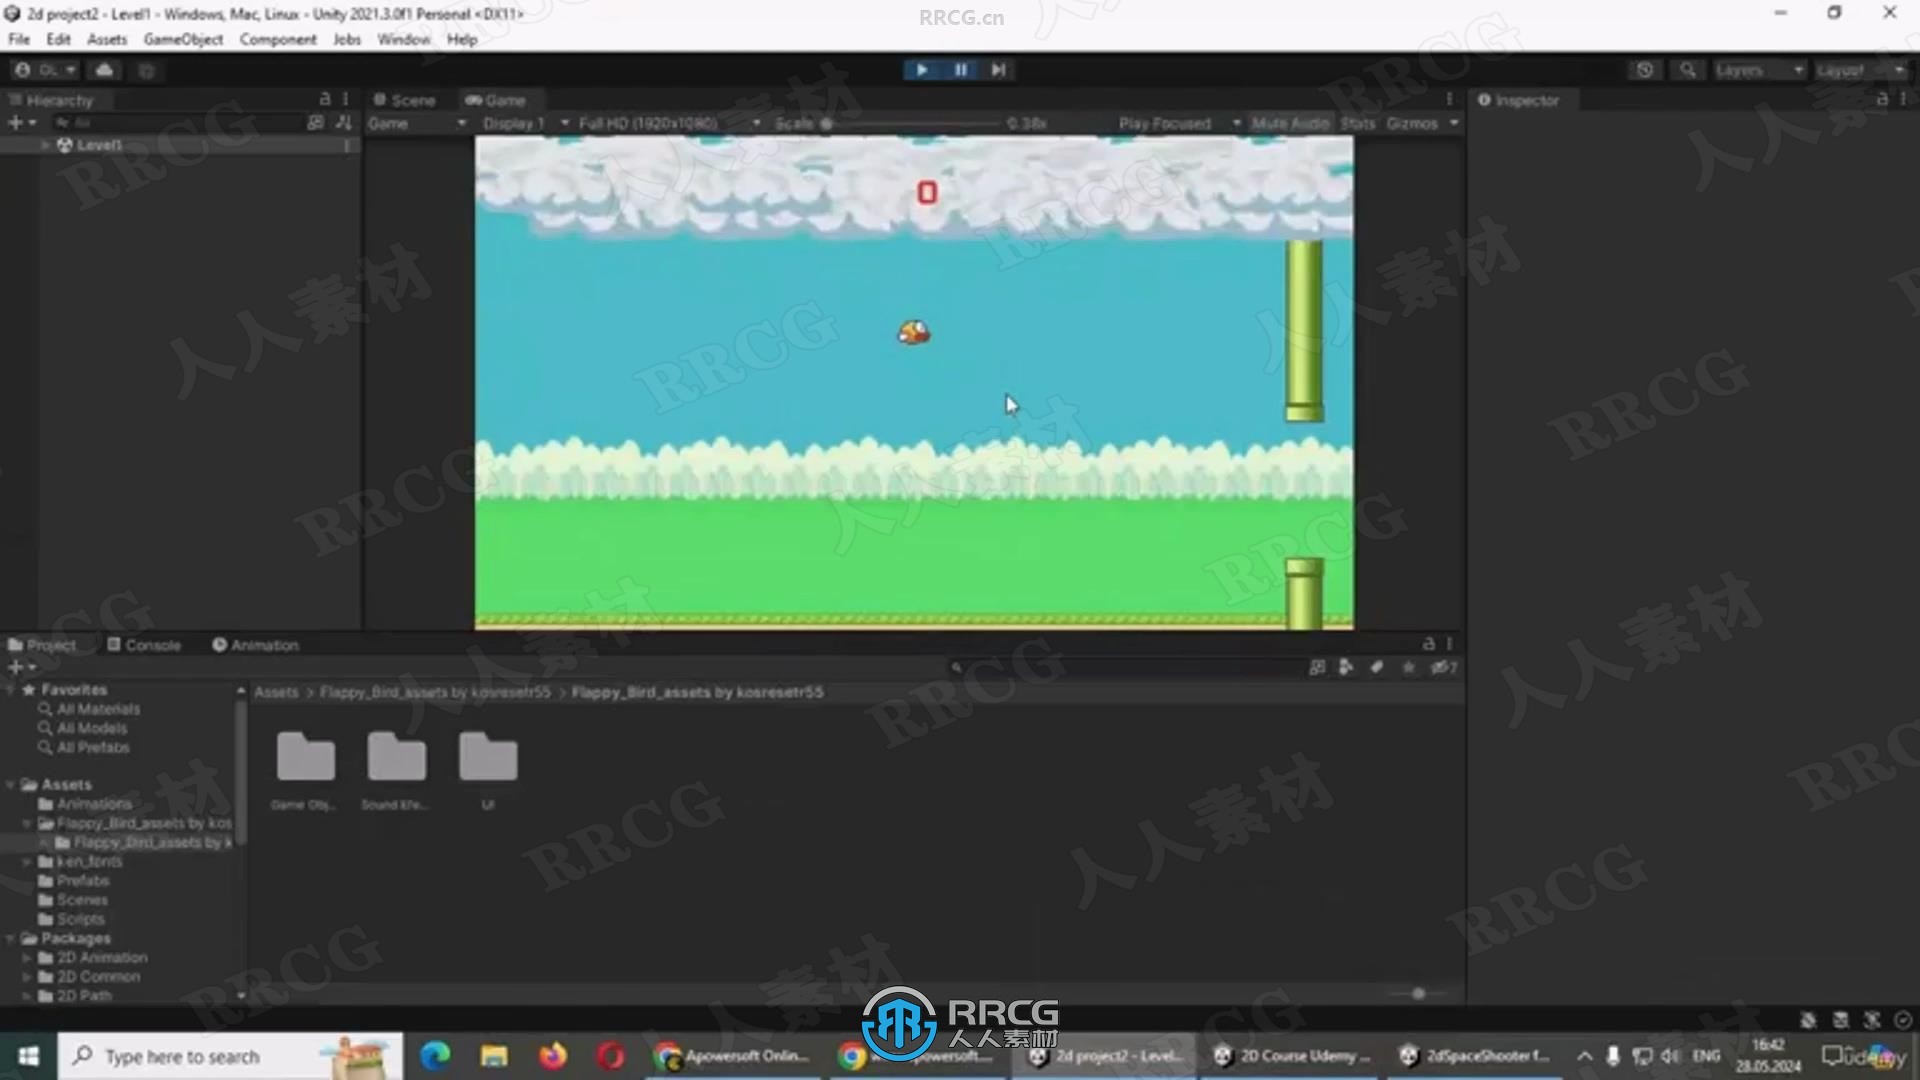Open the Full HD resolution dropdown

click(x=669, y=123)
